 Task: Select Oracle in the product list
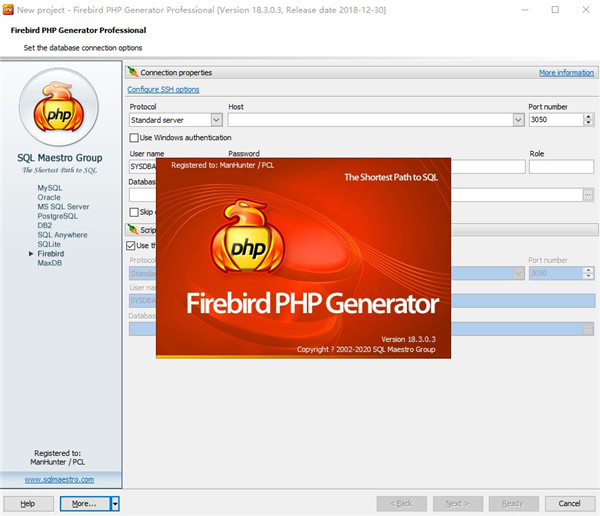click(x=49, y=197)
